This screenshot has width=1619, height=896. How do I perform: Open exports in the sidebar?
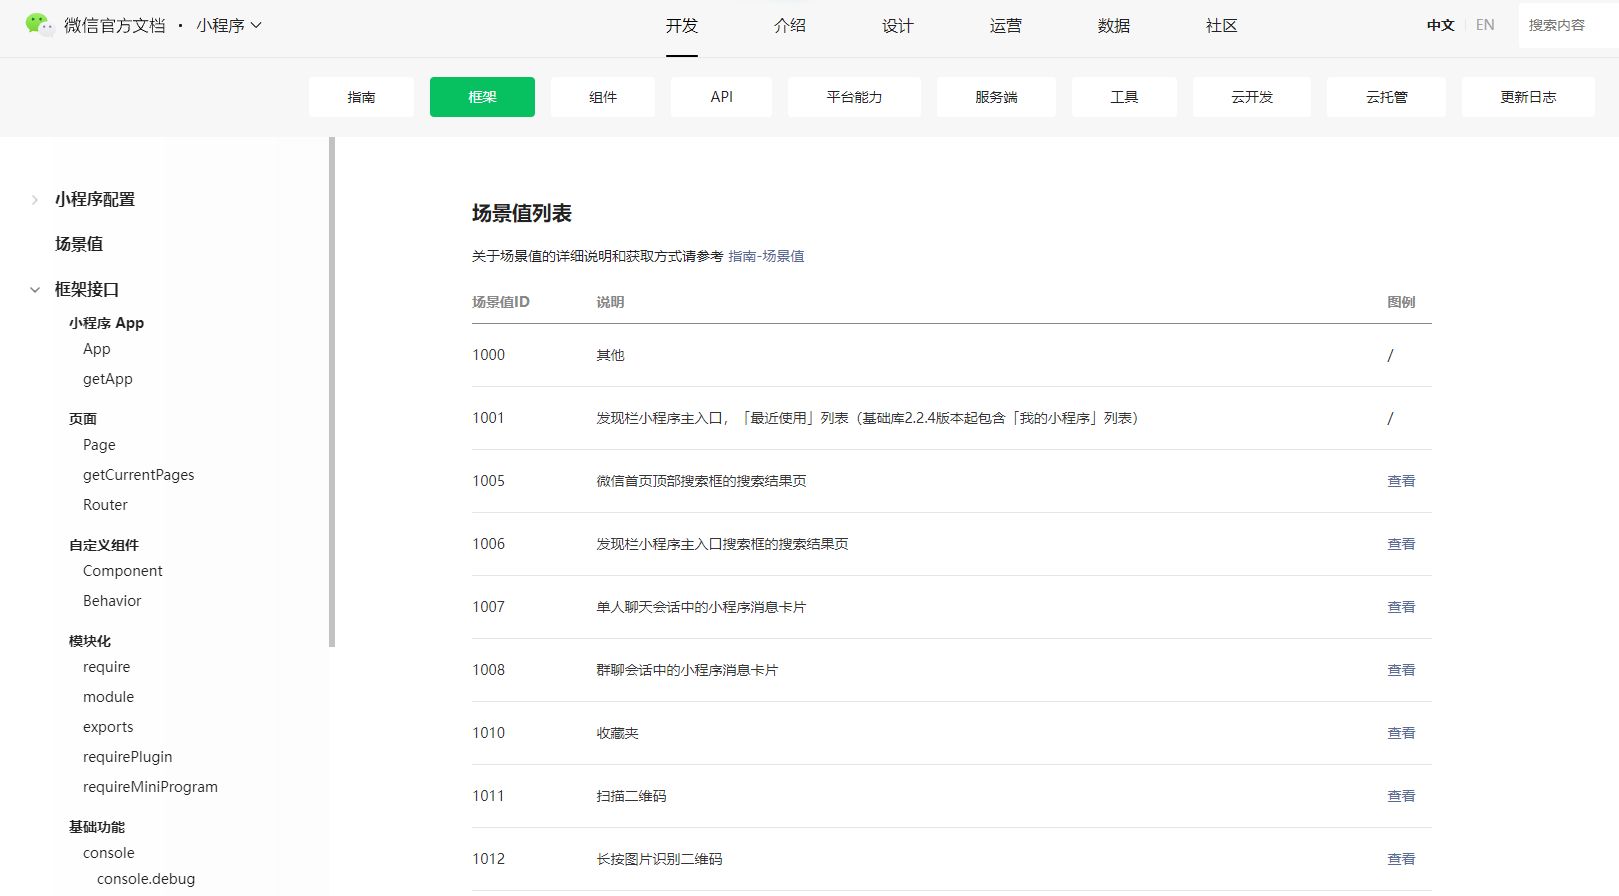(108, 727)
